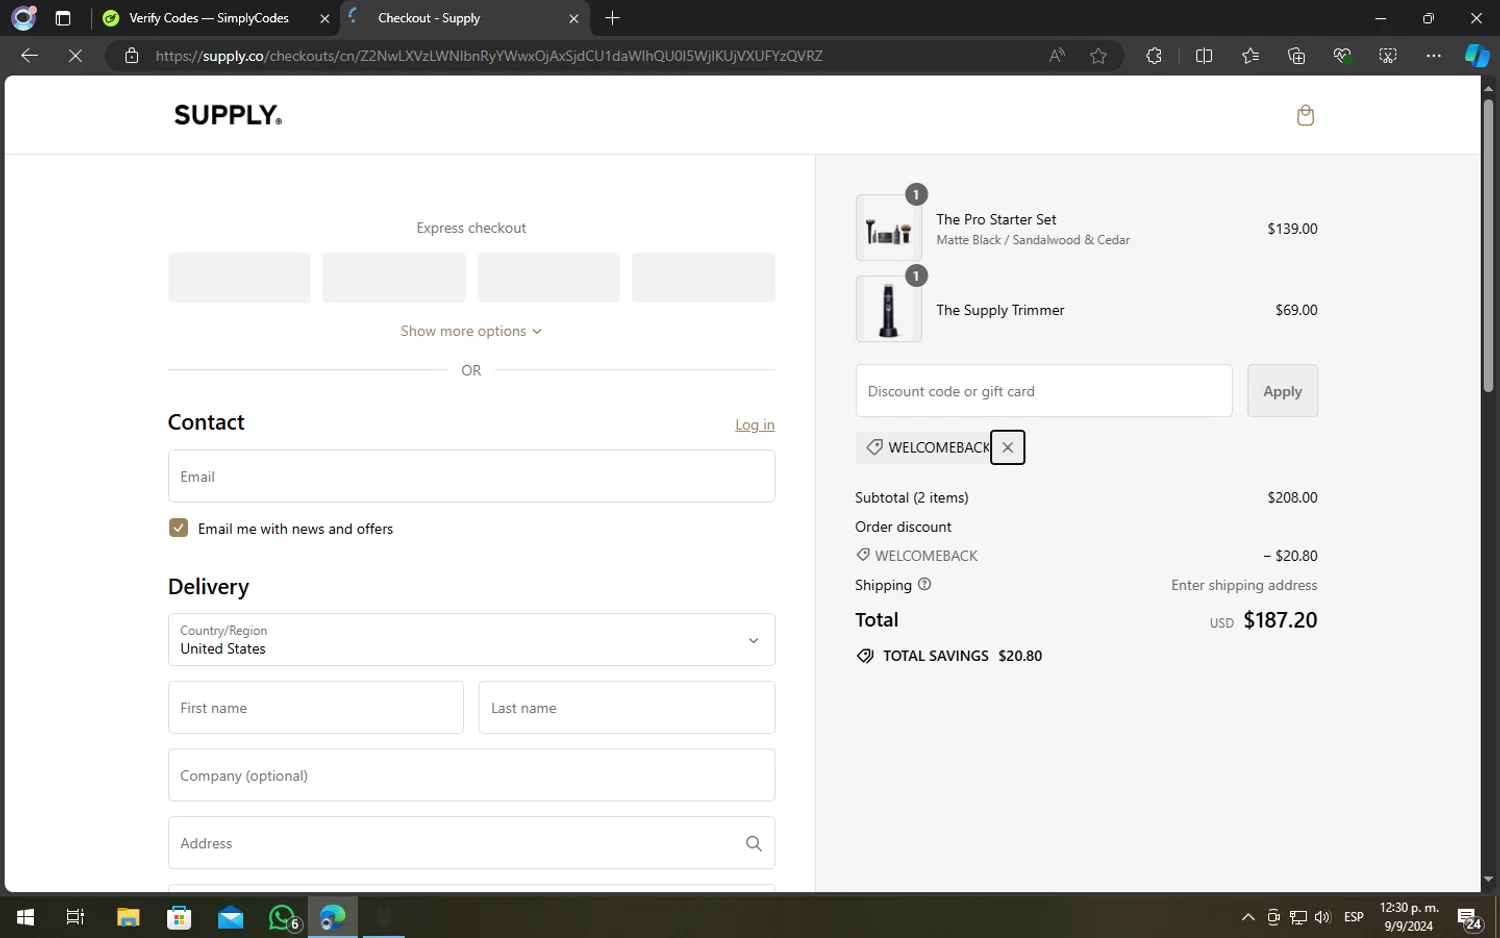This screenshot has height=938, width=1500.
Task: Open the Favorites list in toolbar
Action: (1250, 55)
